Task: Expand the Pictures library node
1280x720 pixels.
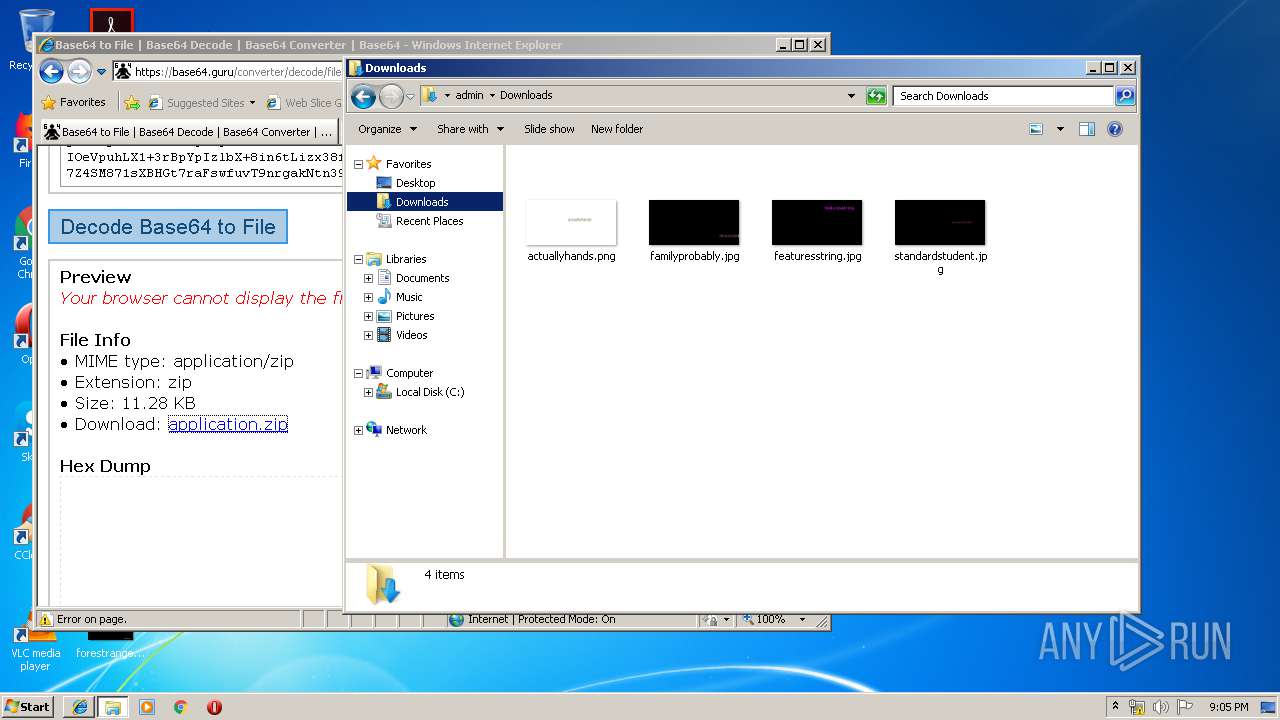Action: [368, 316]
